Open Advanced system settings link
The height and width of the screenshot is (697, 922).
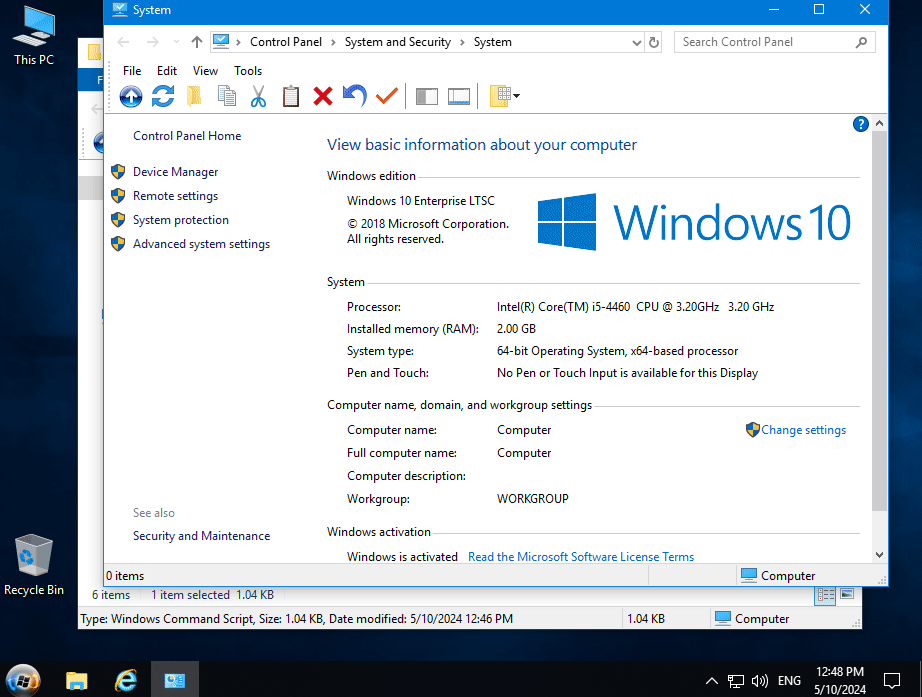(x=201, y=244)
